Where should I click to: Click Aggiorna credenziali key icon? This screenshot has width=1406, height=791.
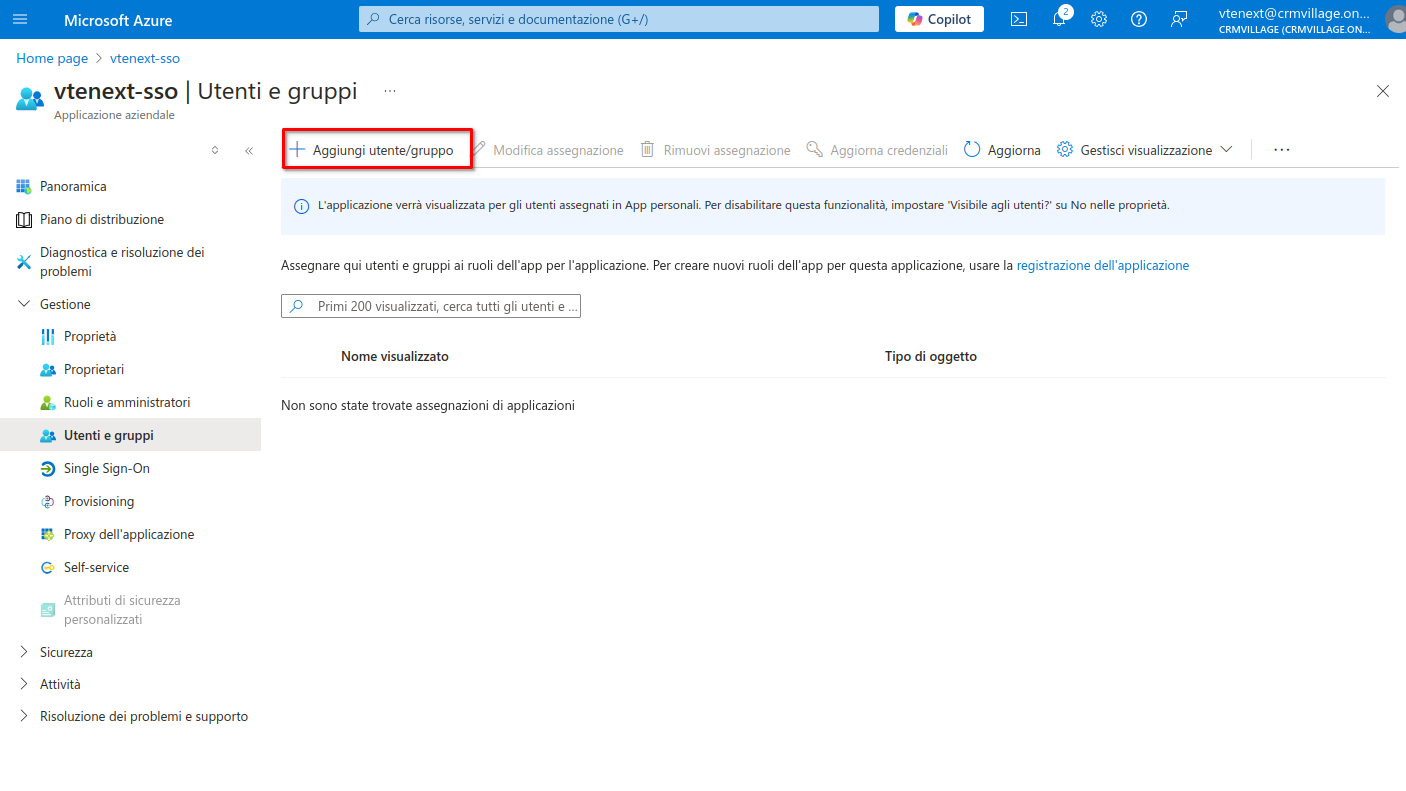[815, 150]
